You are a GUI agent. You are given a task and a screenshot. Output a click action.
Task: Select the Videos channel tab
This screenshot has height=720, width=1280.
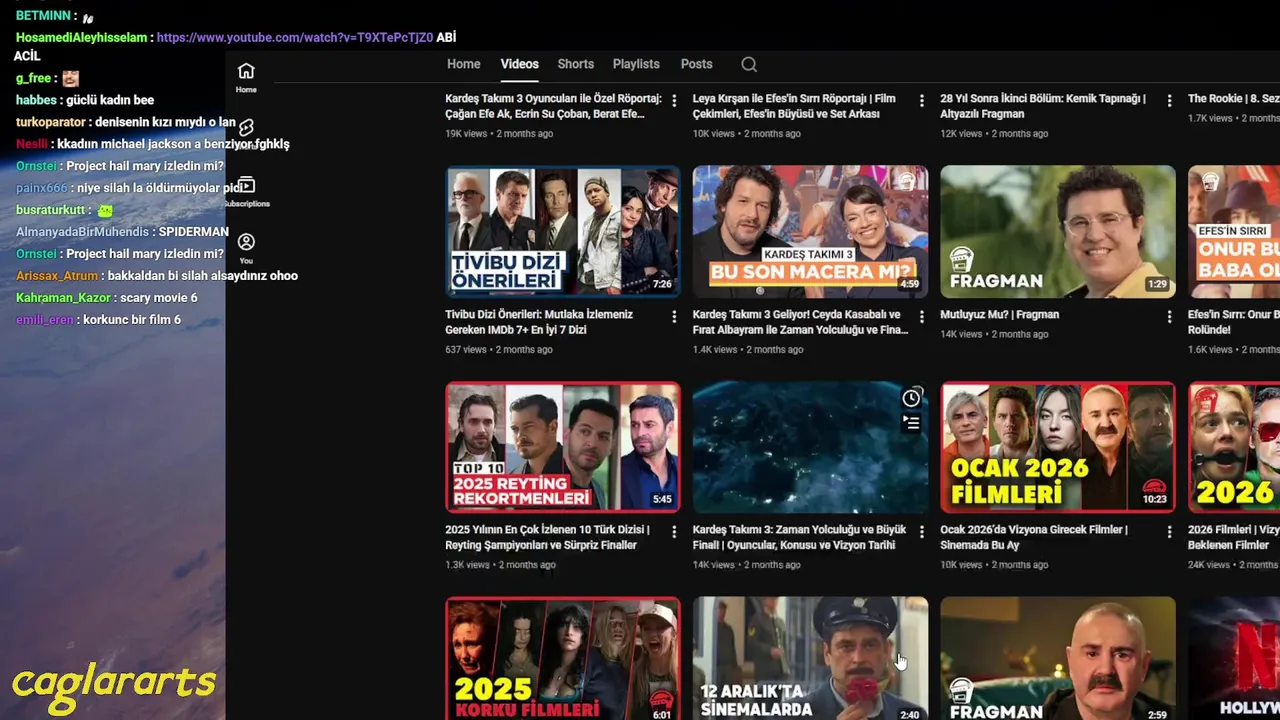519,64
